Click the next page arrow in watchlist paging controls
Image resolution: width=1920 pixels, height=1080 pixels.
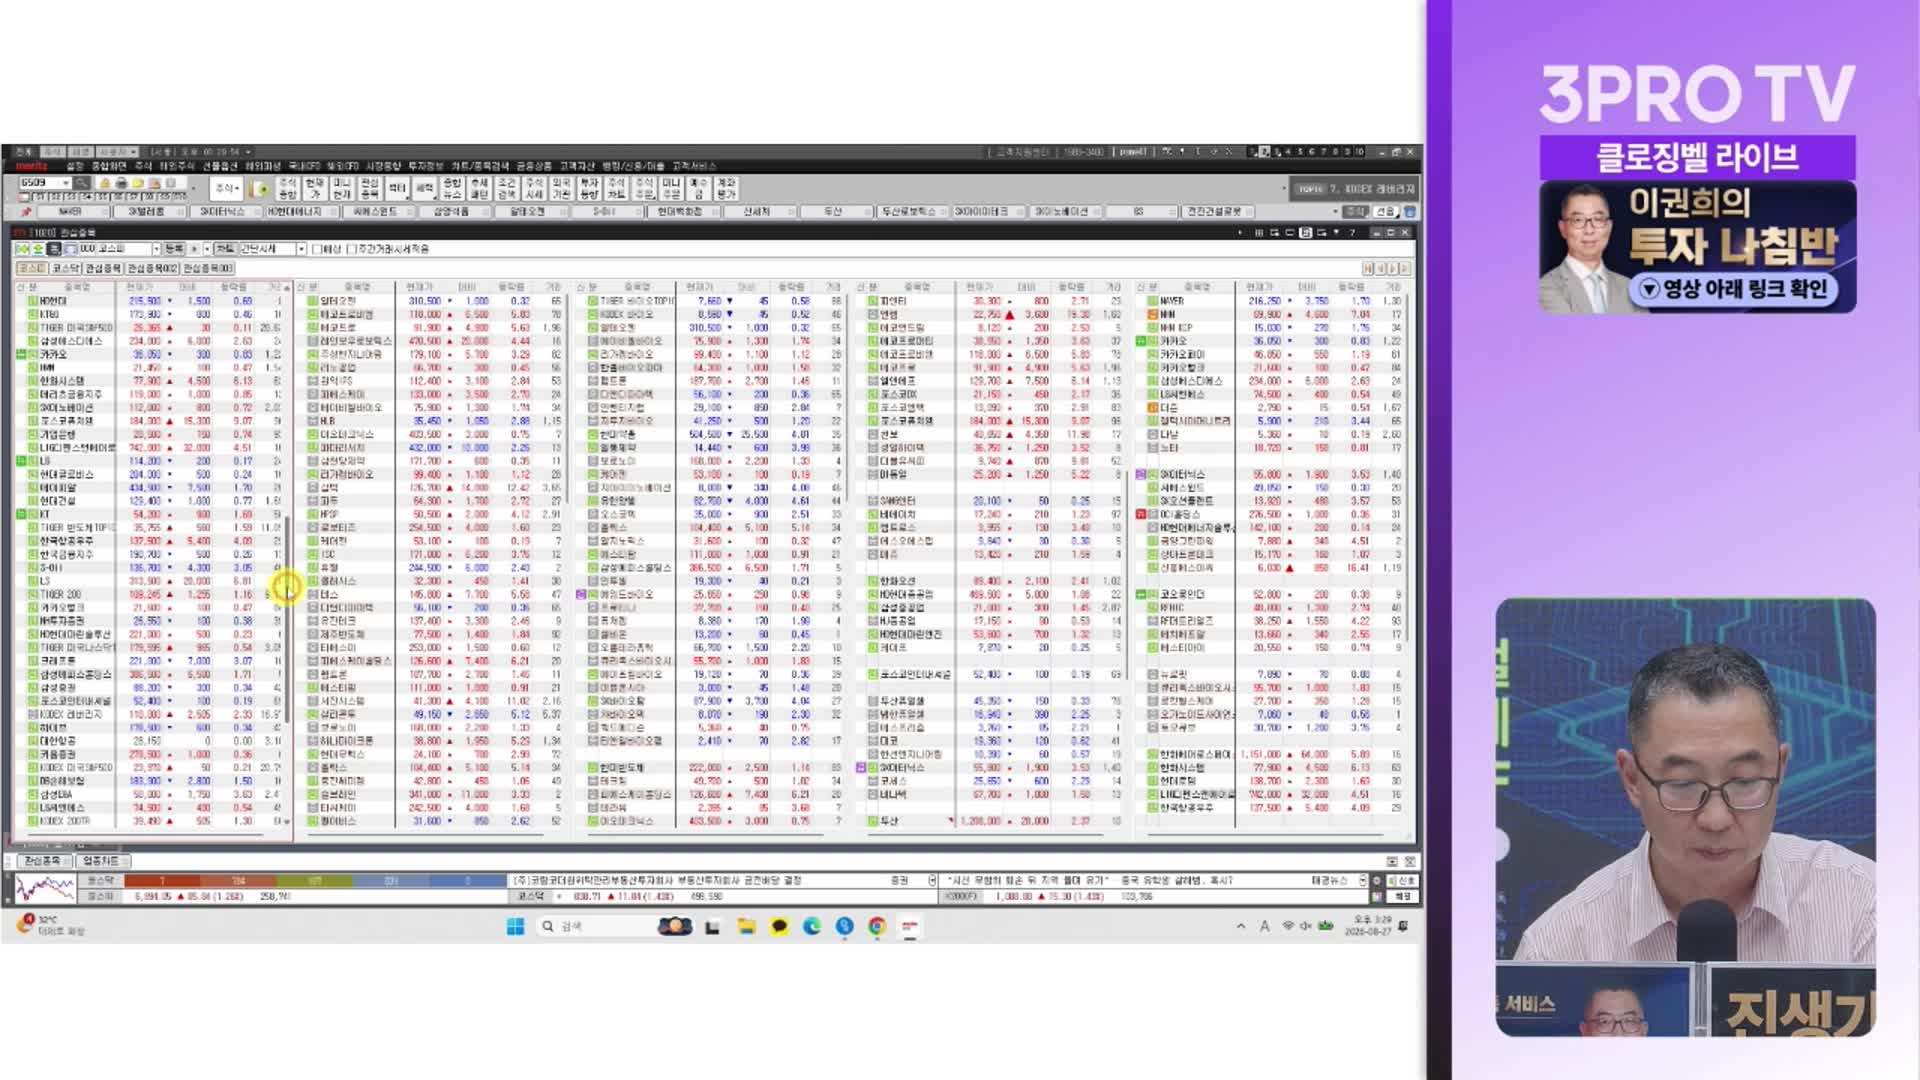pyautogui.click(x=1393, y=268)
